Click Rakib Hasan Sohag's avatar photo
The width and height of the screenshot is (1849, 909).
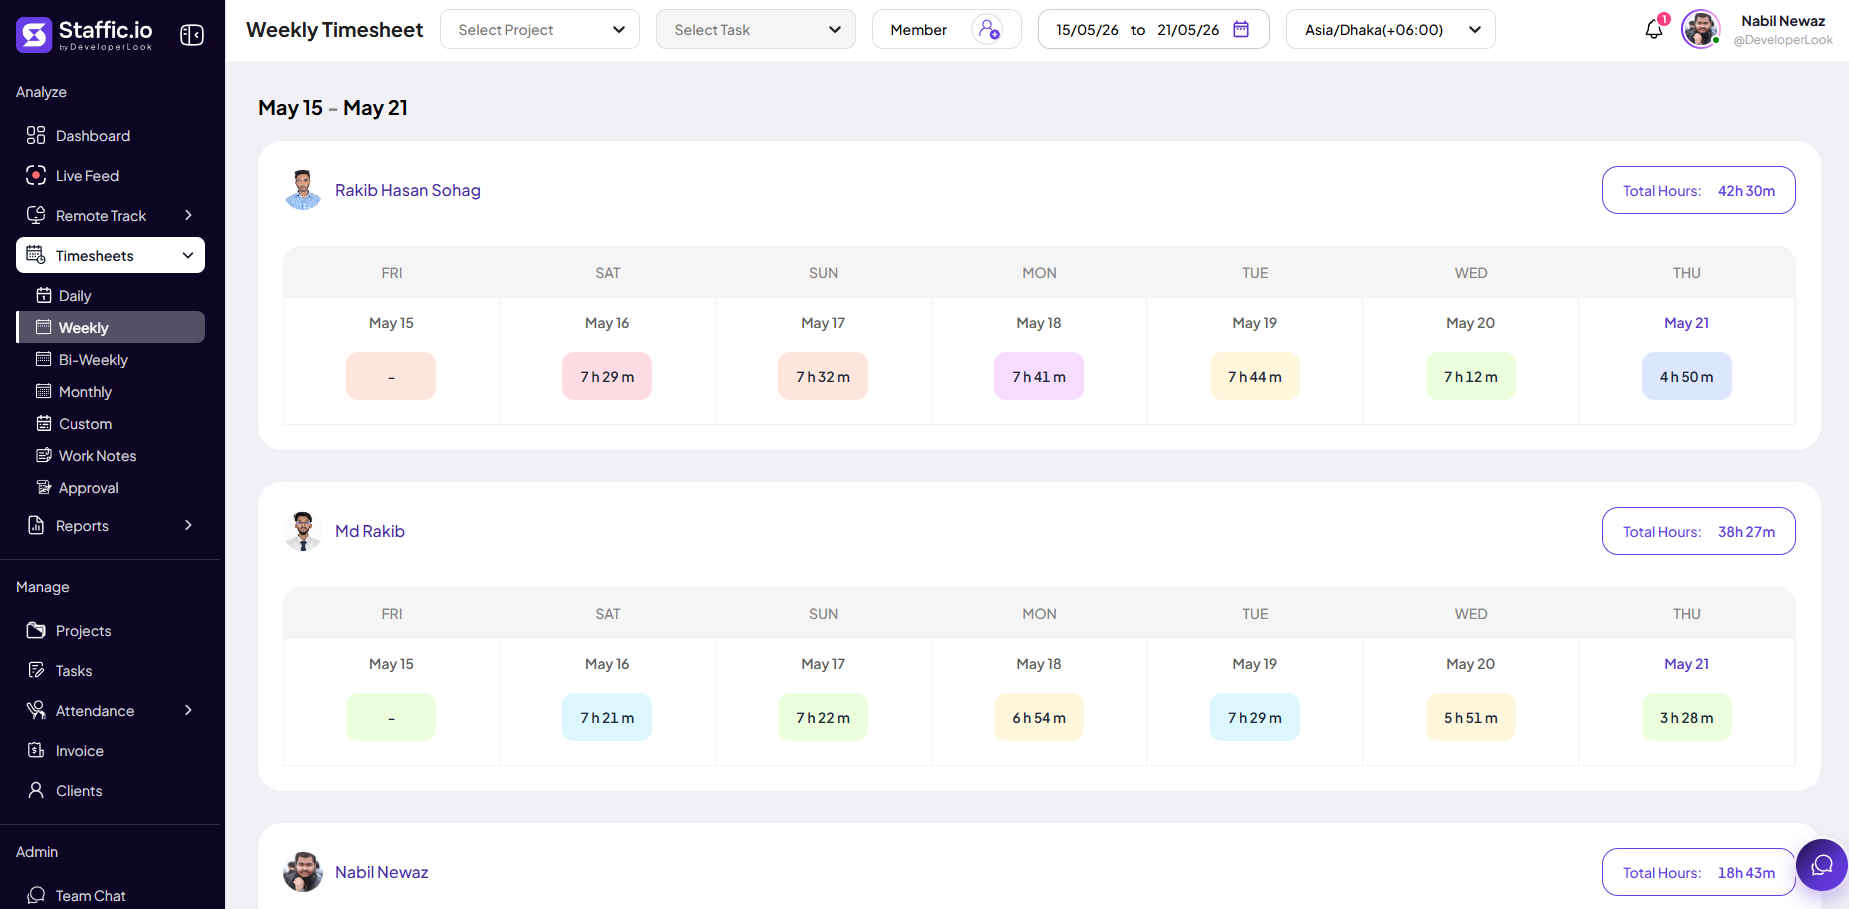click(x=303, y=190)
